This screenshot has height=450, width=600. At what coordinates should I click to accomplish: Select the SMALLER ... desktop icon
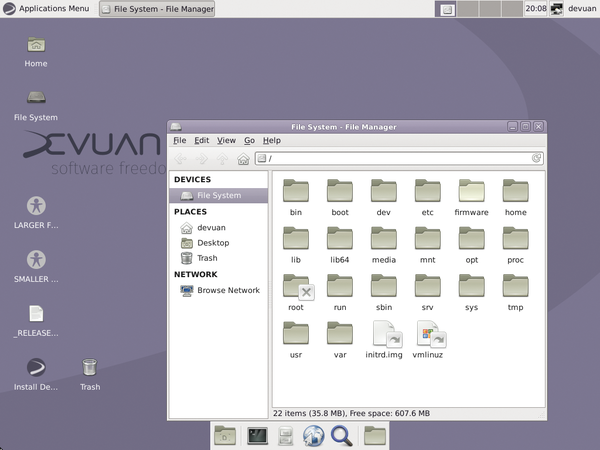(x=36, y=267)
